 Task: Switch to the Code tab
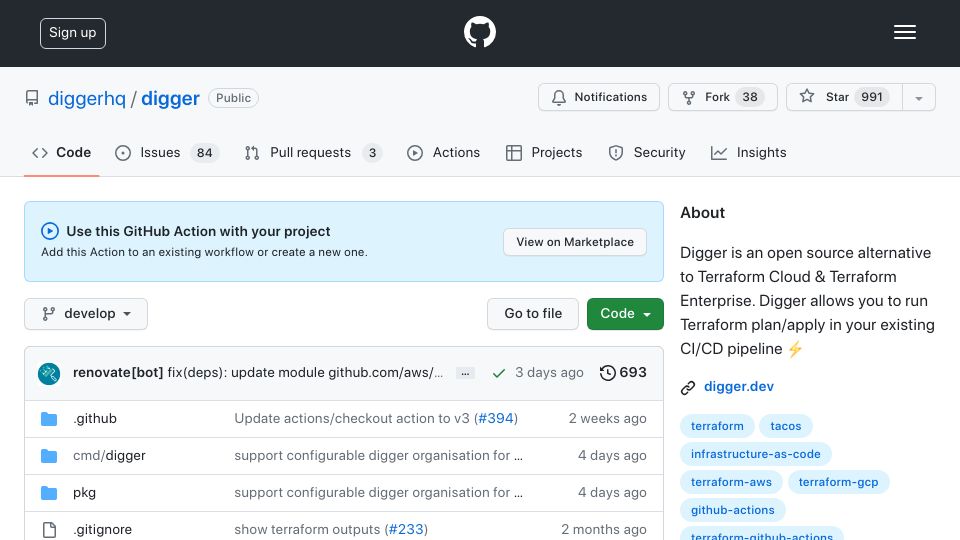coord(62,152)
